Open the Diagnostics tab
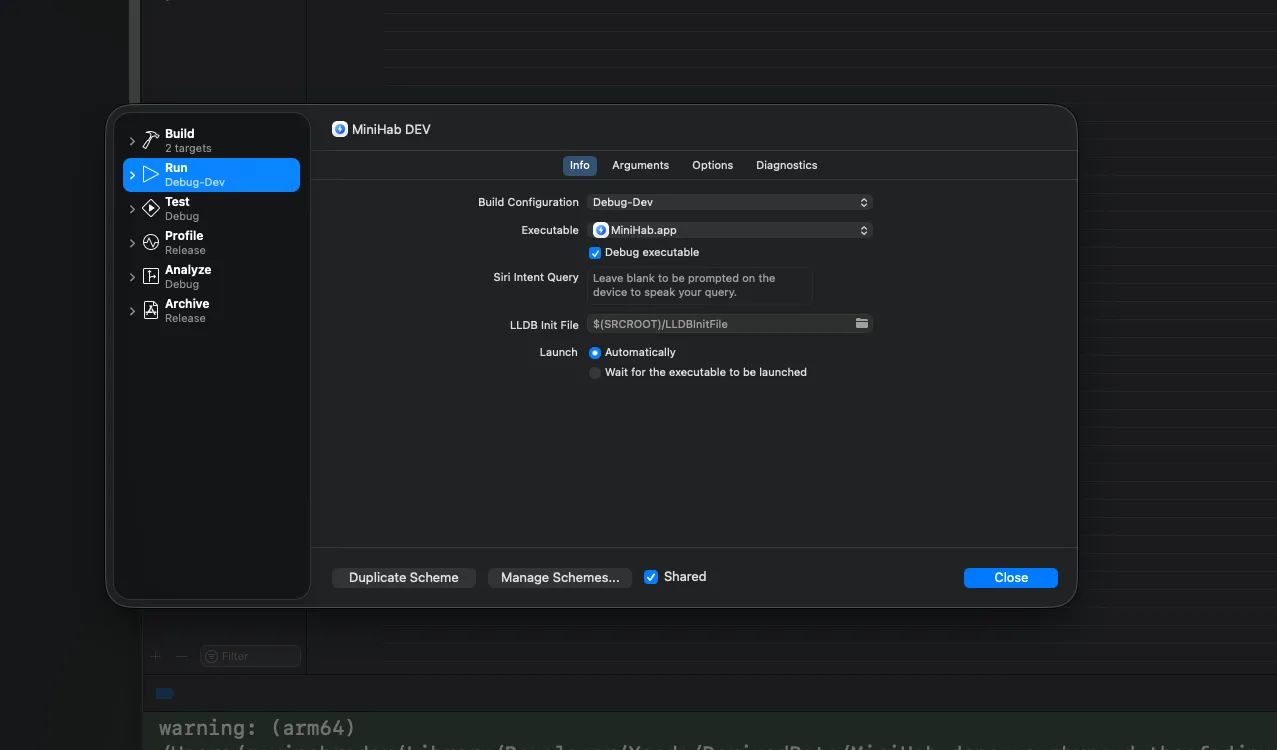Screen dimensions: 1277x750 (786, 165)
